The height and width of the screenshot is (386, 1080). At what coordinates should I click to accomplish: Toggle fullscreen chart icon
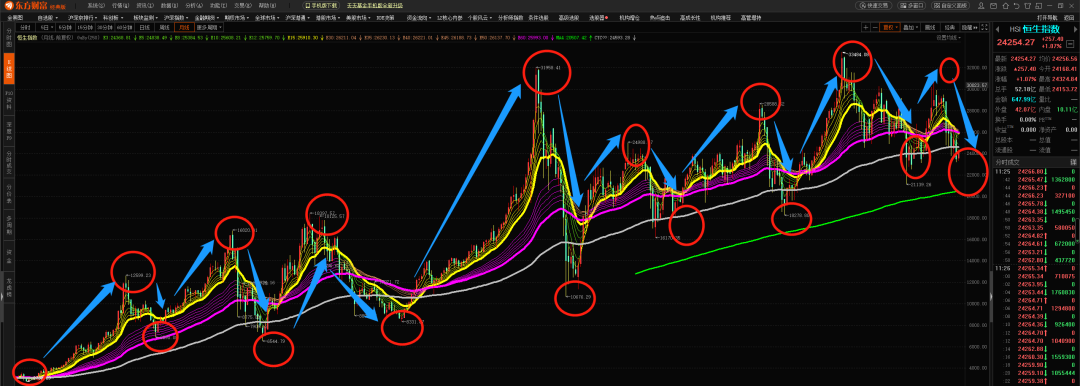[x=984, y=28]
